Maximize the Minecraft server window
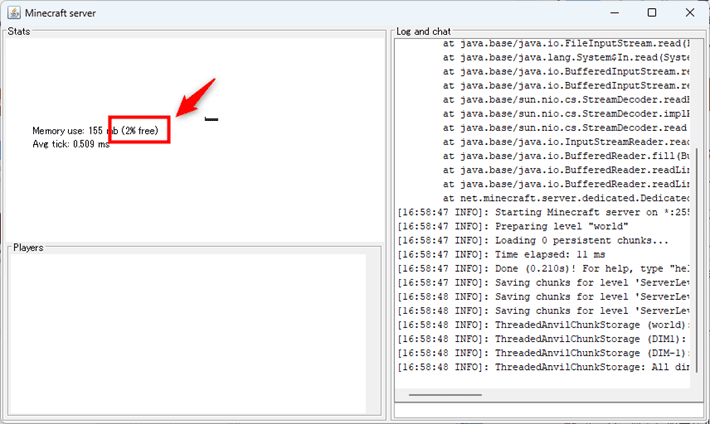The height and width of the screenshot is (424, 710). pyautogui.click(x=652, y=13)
